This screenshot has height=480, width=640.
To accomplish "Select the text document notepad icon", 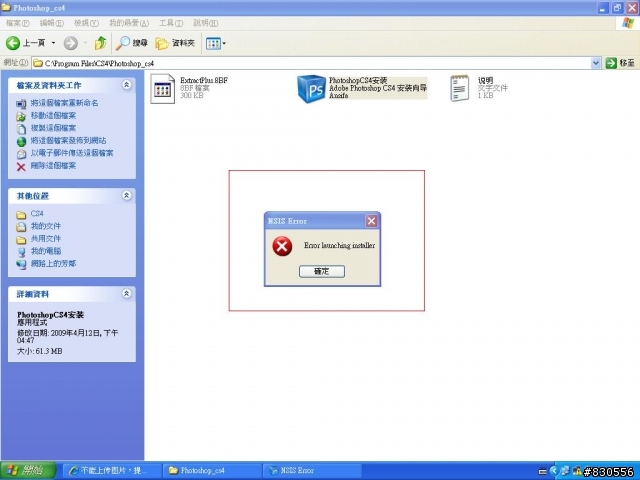I will 459,88.
